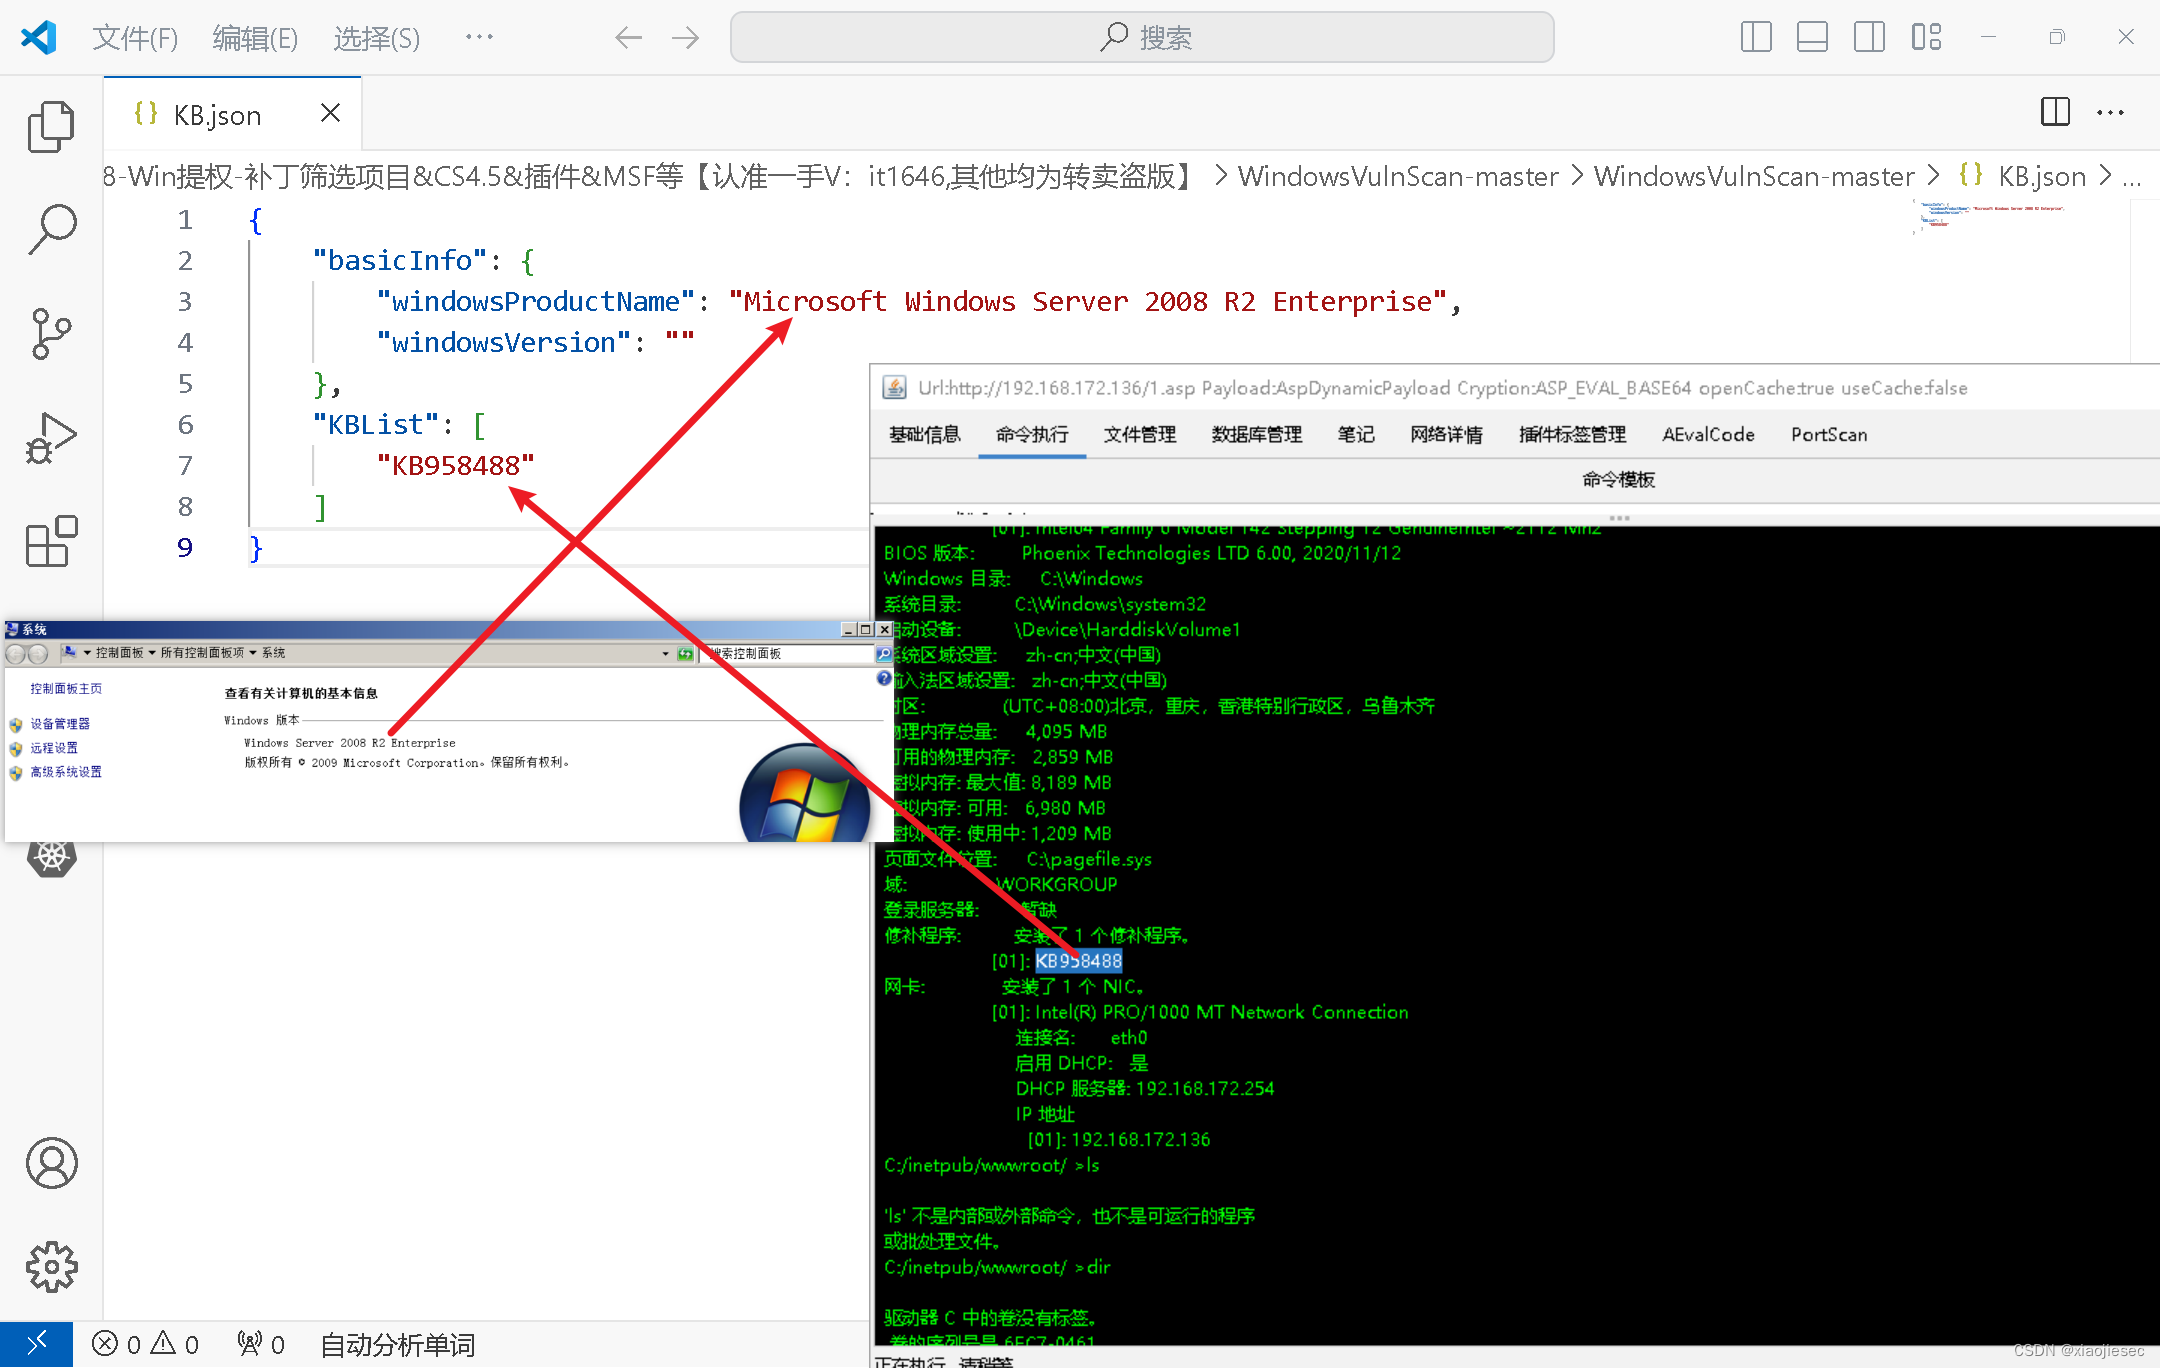The height and width of the screenshot is (1368, 2160).
Task: Open Source Control view
Action: click(x=51, y=334)
